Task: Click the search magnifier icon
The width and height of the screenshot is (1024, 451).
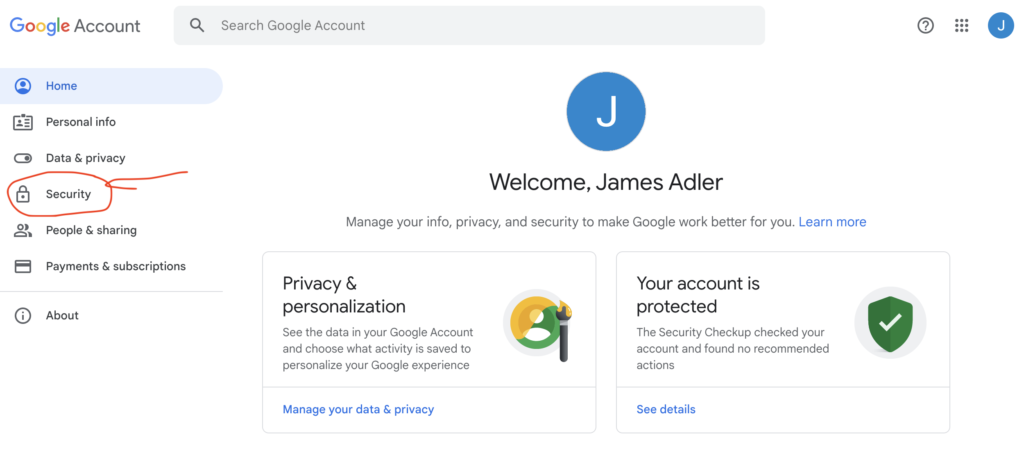Action: pos(197,25)
